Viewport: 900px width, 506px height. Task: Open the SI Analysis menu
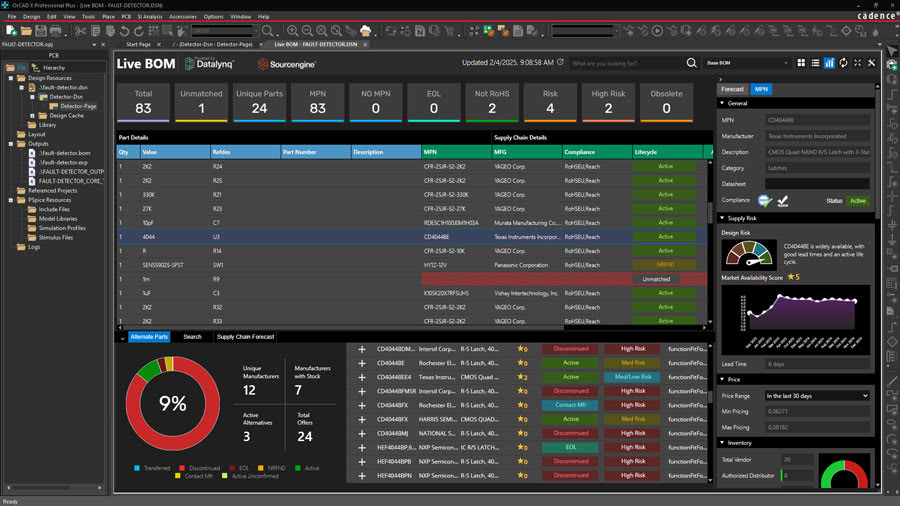[x=150, y=17]
